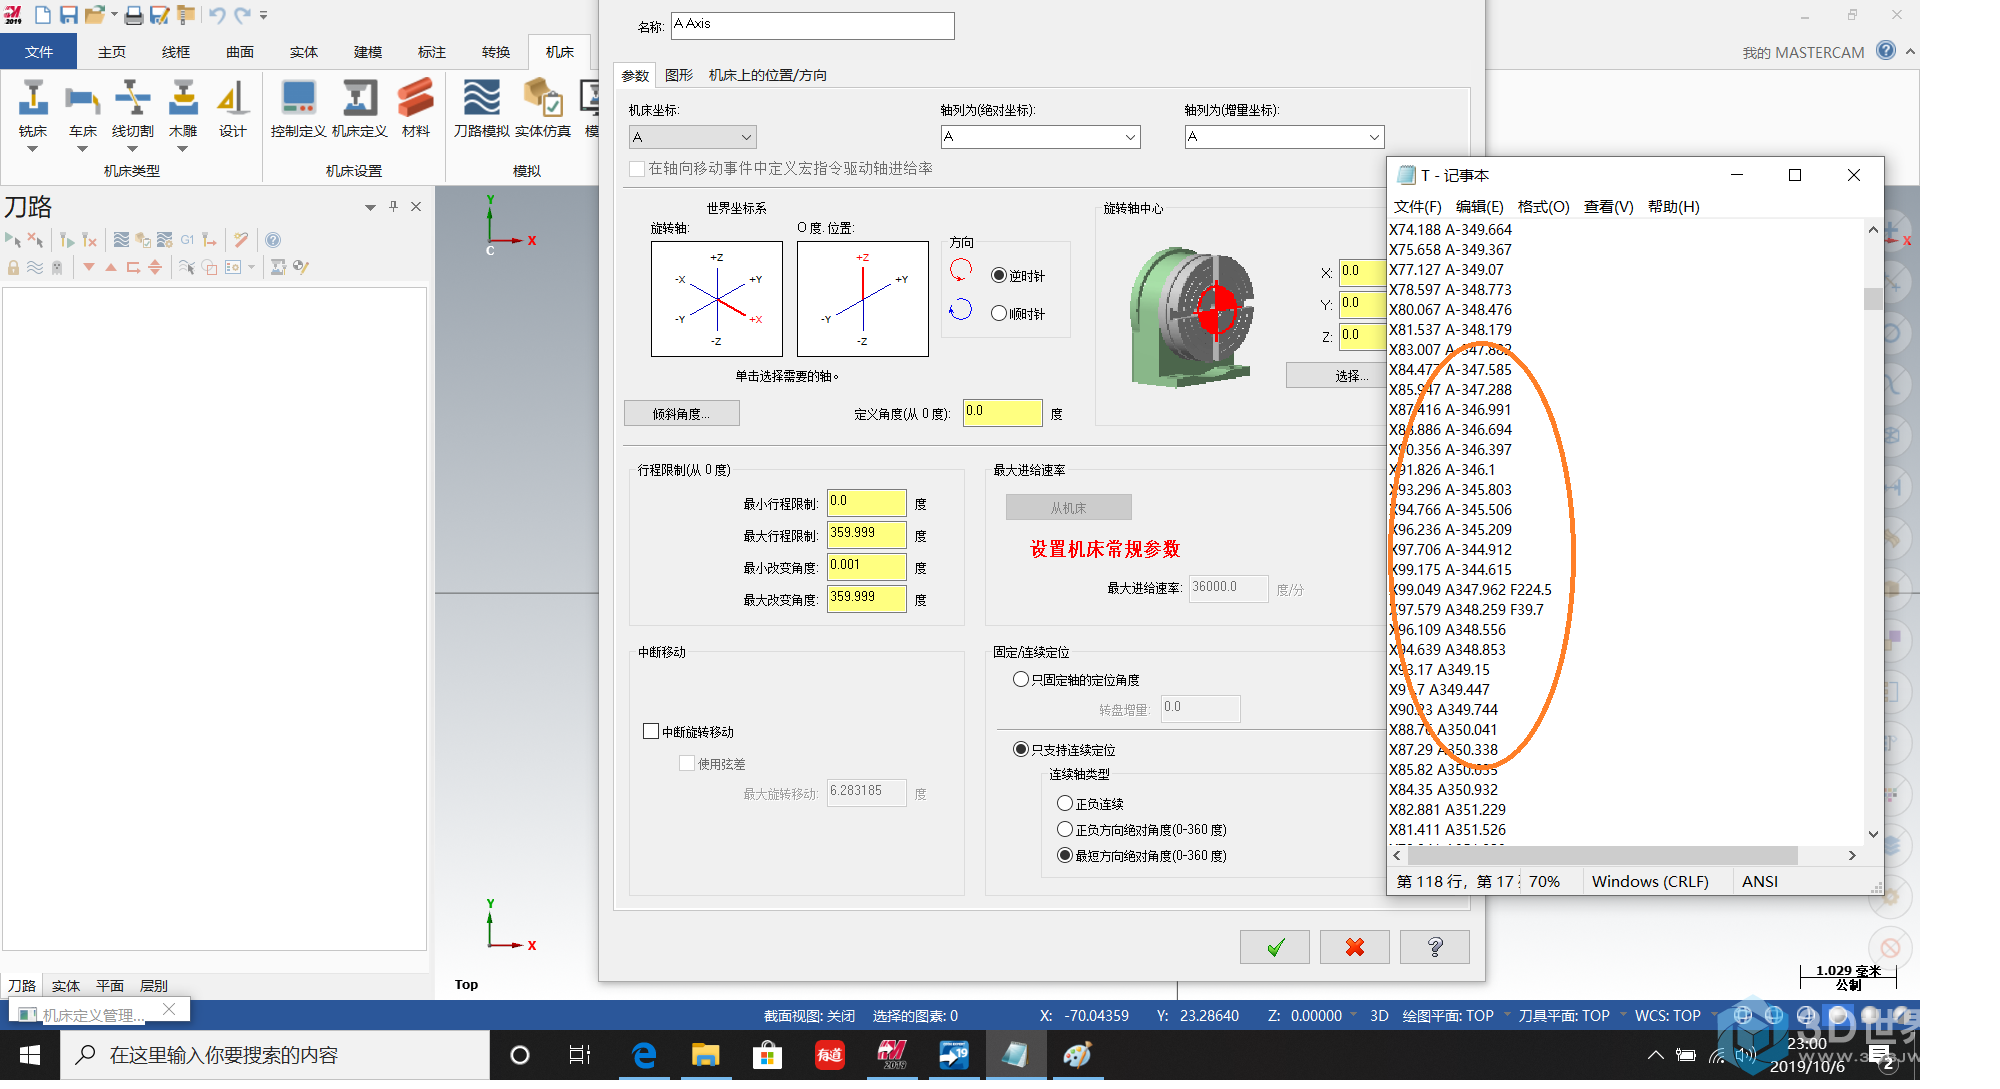Click the Redo arrow icon

243,15
